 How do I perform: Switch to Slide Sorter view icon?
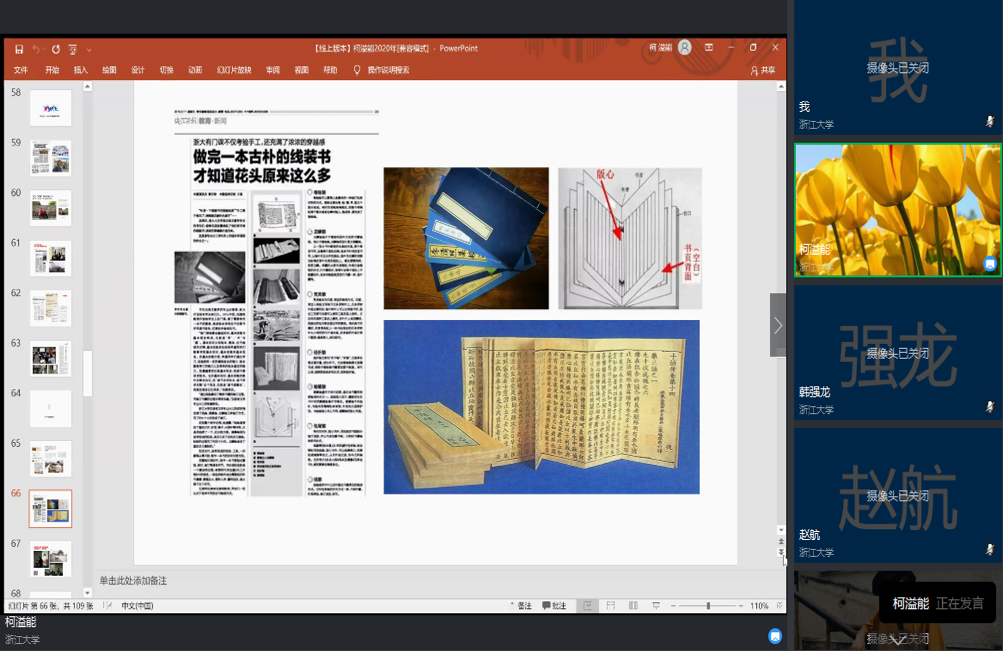coord(609,606)
